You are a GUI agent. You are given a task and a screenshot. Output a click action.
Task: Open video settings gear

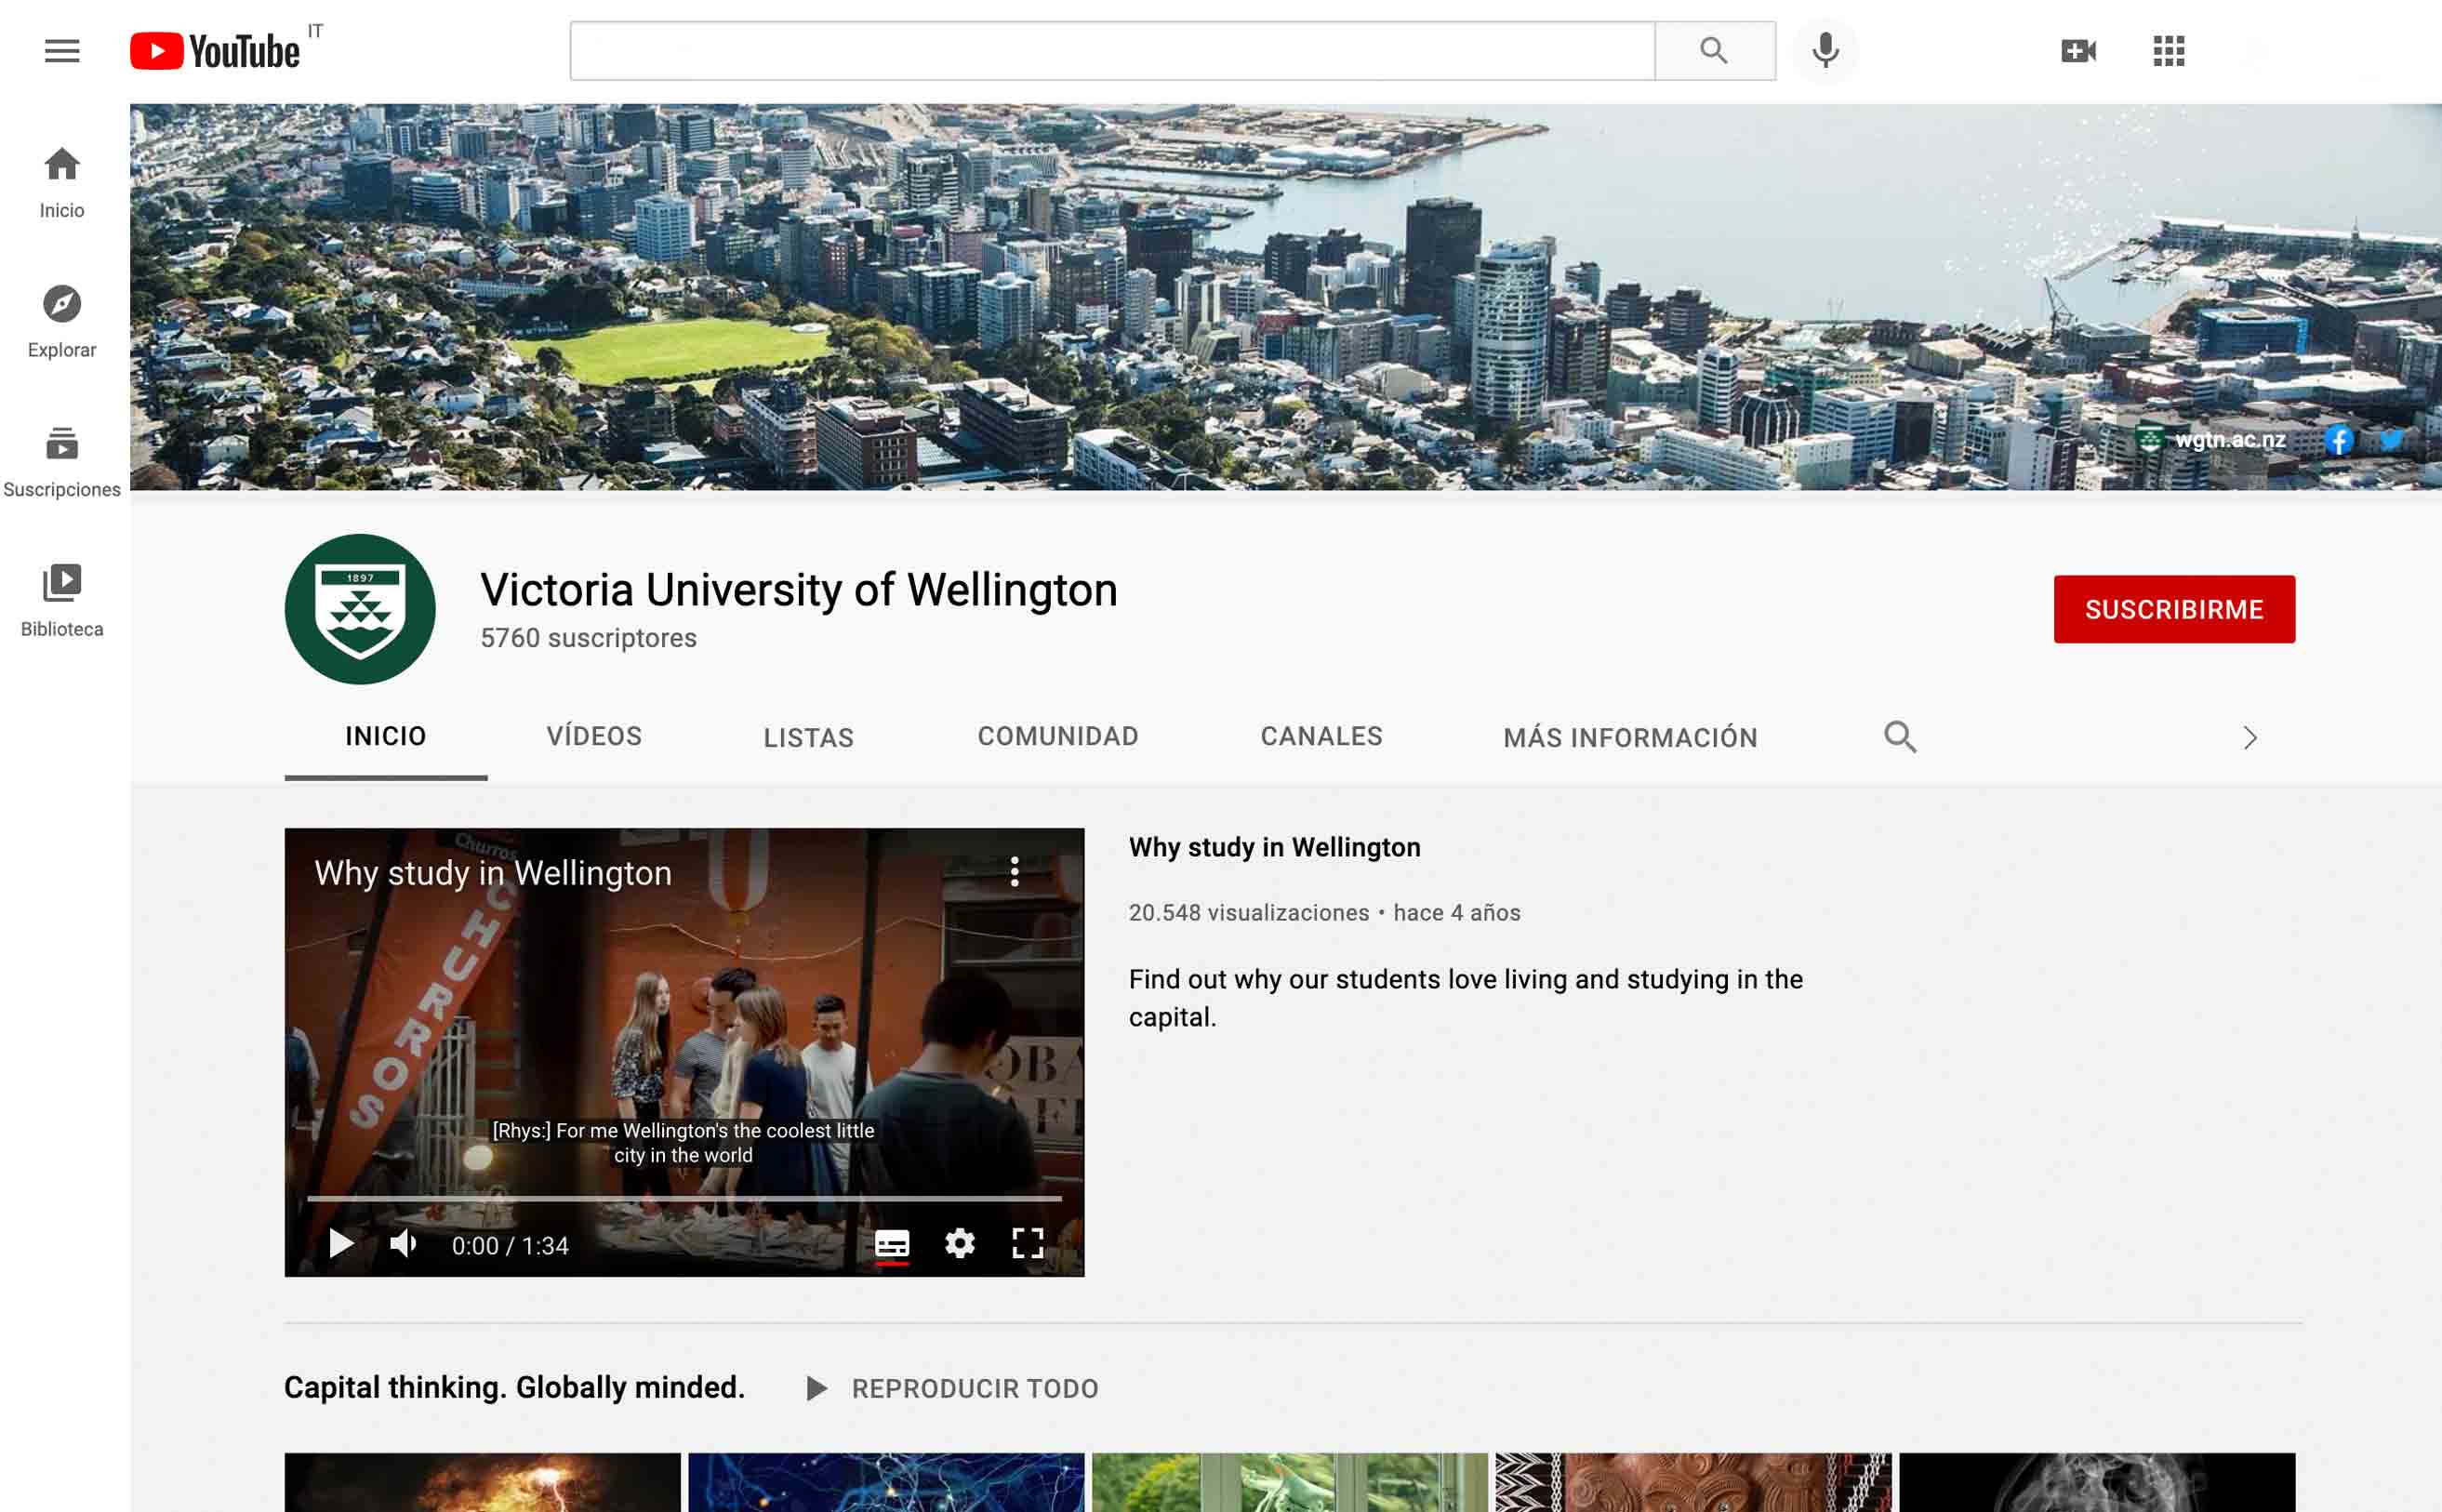click(x=960, y=1243)
